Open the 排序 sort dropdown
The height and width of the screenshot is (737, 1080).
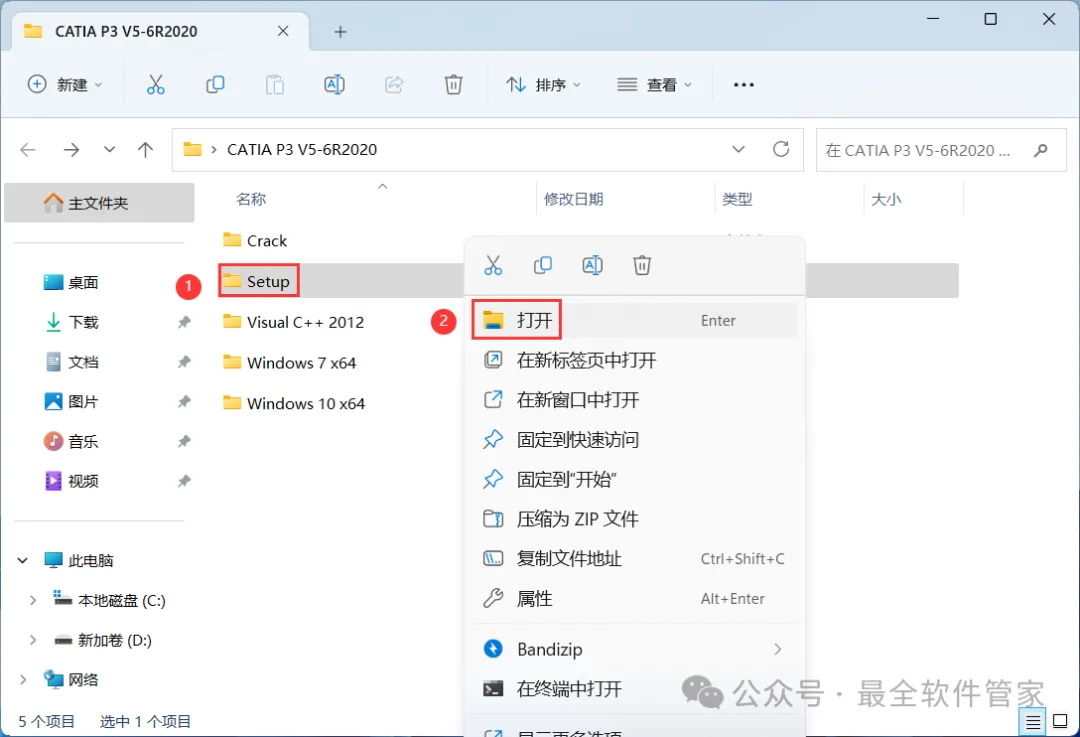543,85
